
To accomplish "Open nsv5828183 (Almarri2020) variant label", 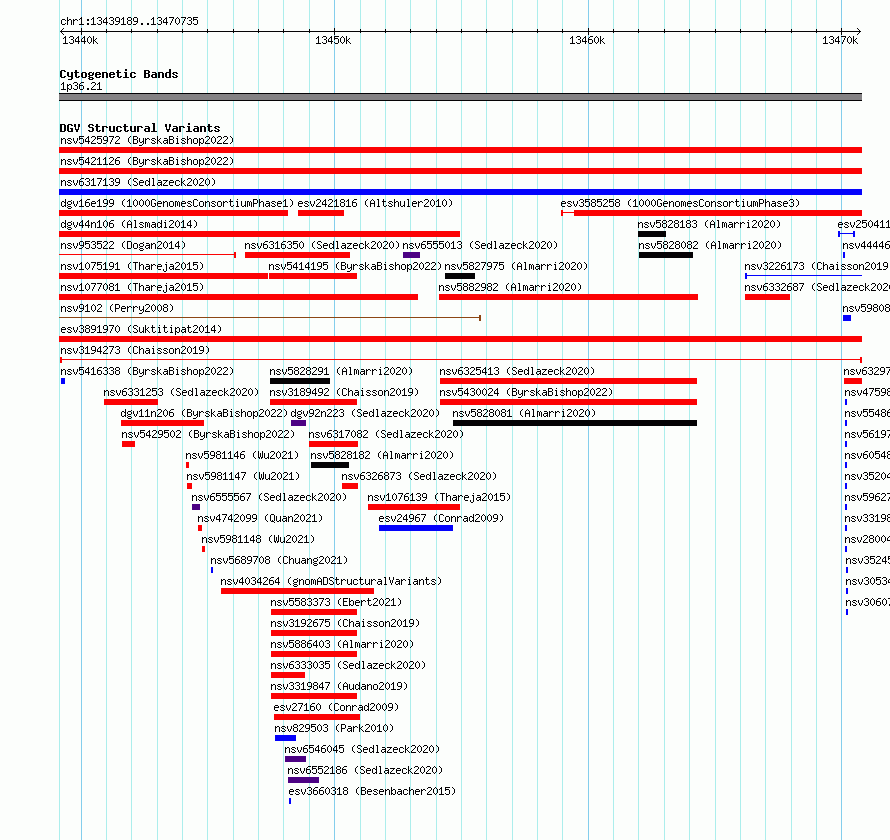I will [709, 224].
